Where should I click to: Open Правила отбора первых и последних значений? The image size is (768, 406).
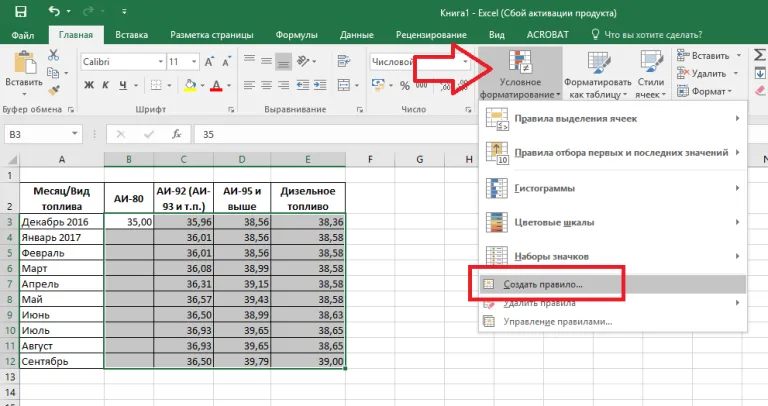click(613, 153)
